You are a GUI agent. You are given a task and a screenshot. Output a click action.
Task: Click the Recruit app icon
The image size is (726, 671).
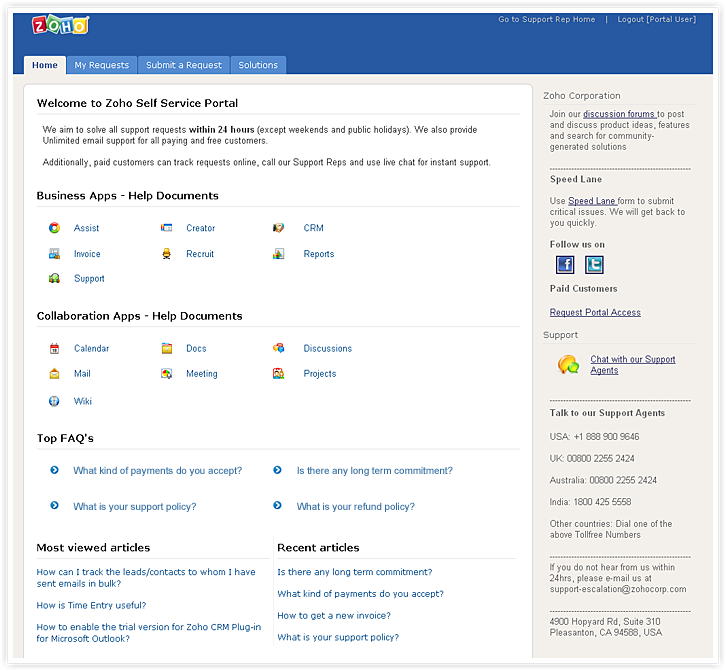[x=167, y=254]
